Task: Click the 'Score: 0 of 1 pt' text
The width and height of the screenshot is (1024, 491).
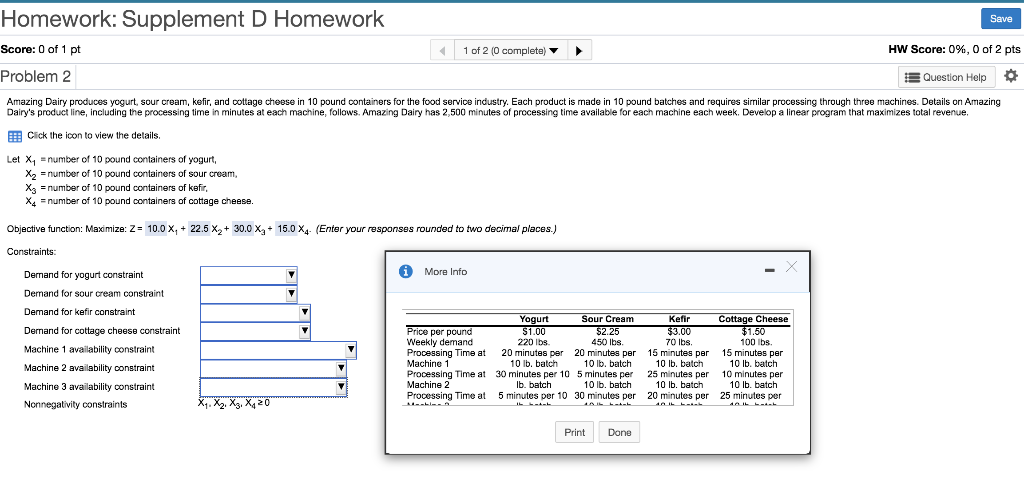Action: (40, 50)
